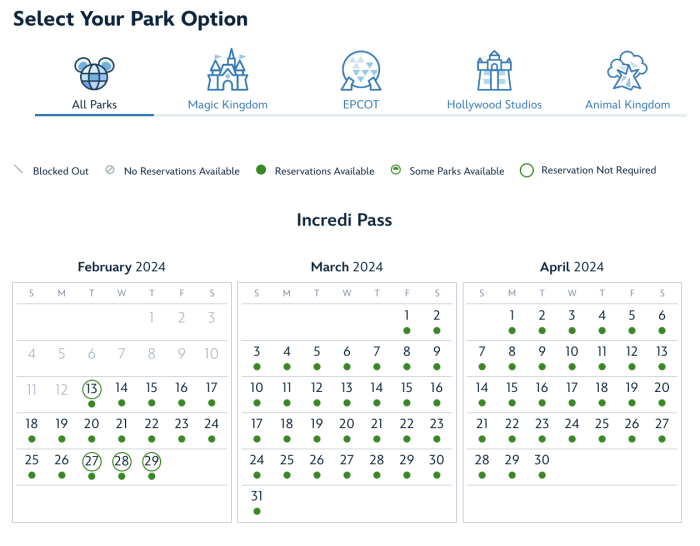Click the Reservation Not Required legend circle

[527, 171]
